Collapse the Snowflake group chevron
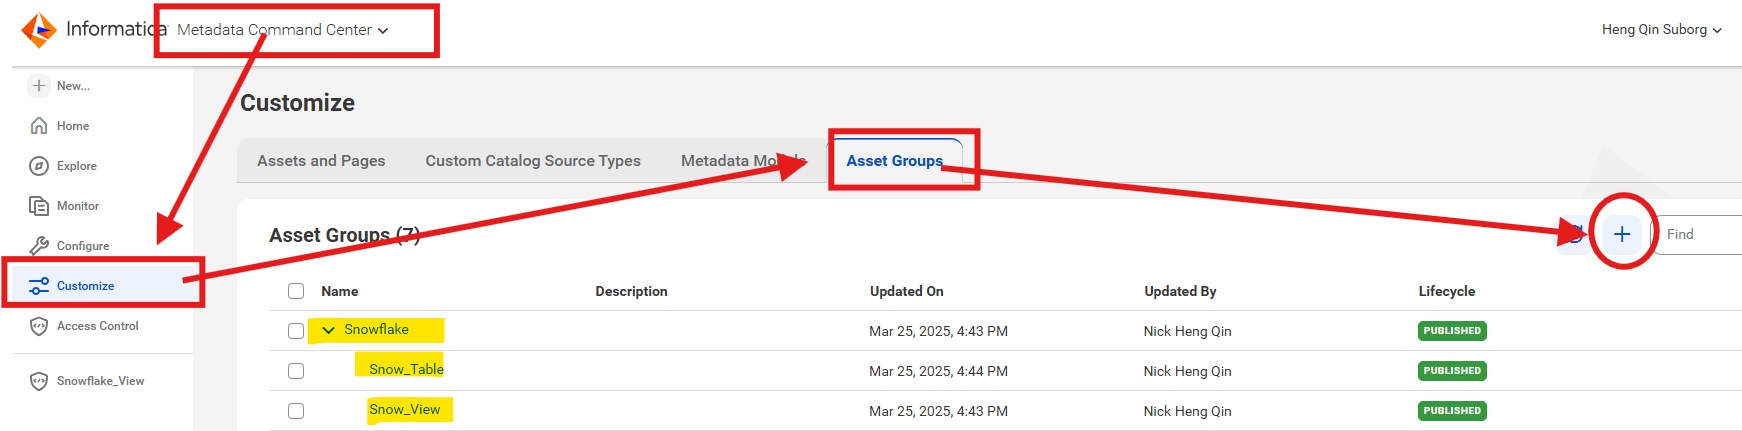1742x431 pixels. coord(328,330)
